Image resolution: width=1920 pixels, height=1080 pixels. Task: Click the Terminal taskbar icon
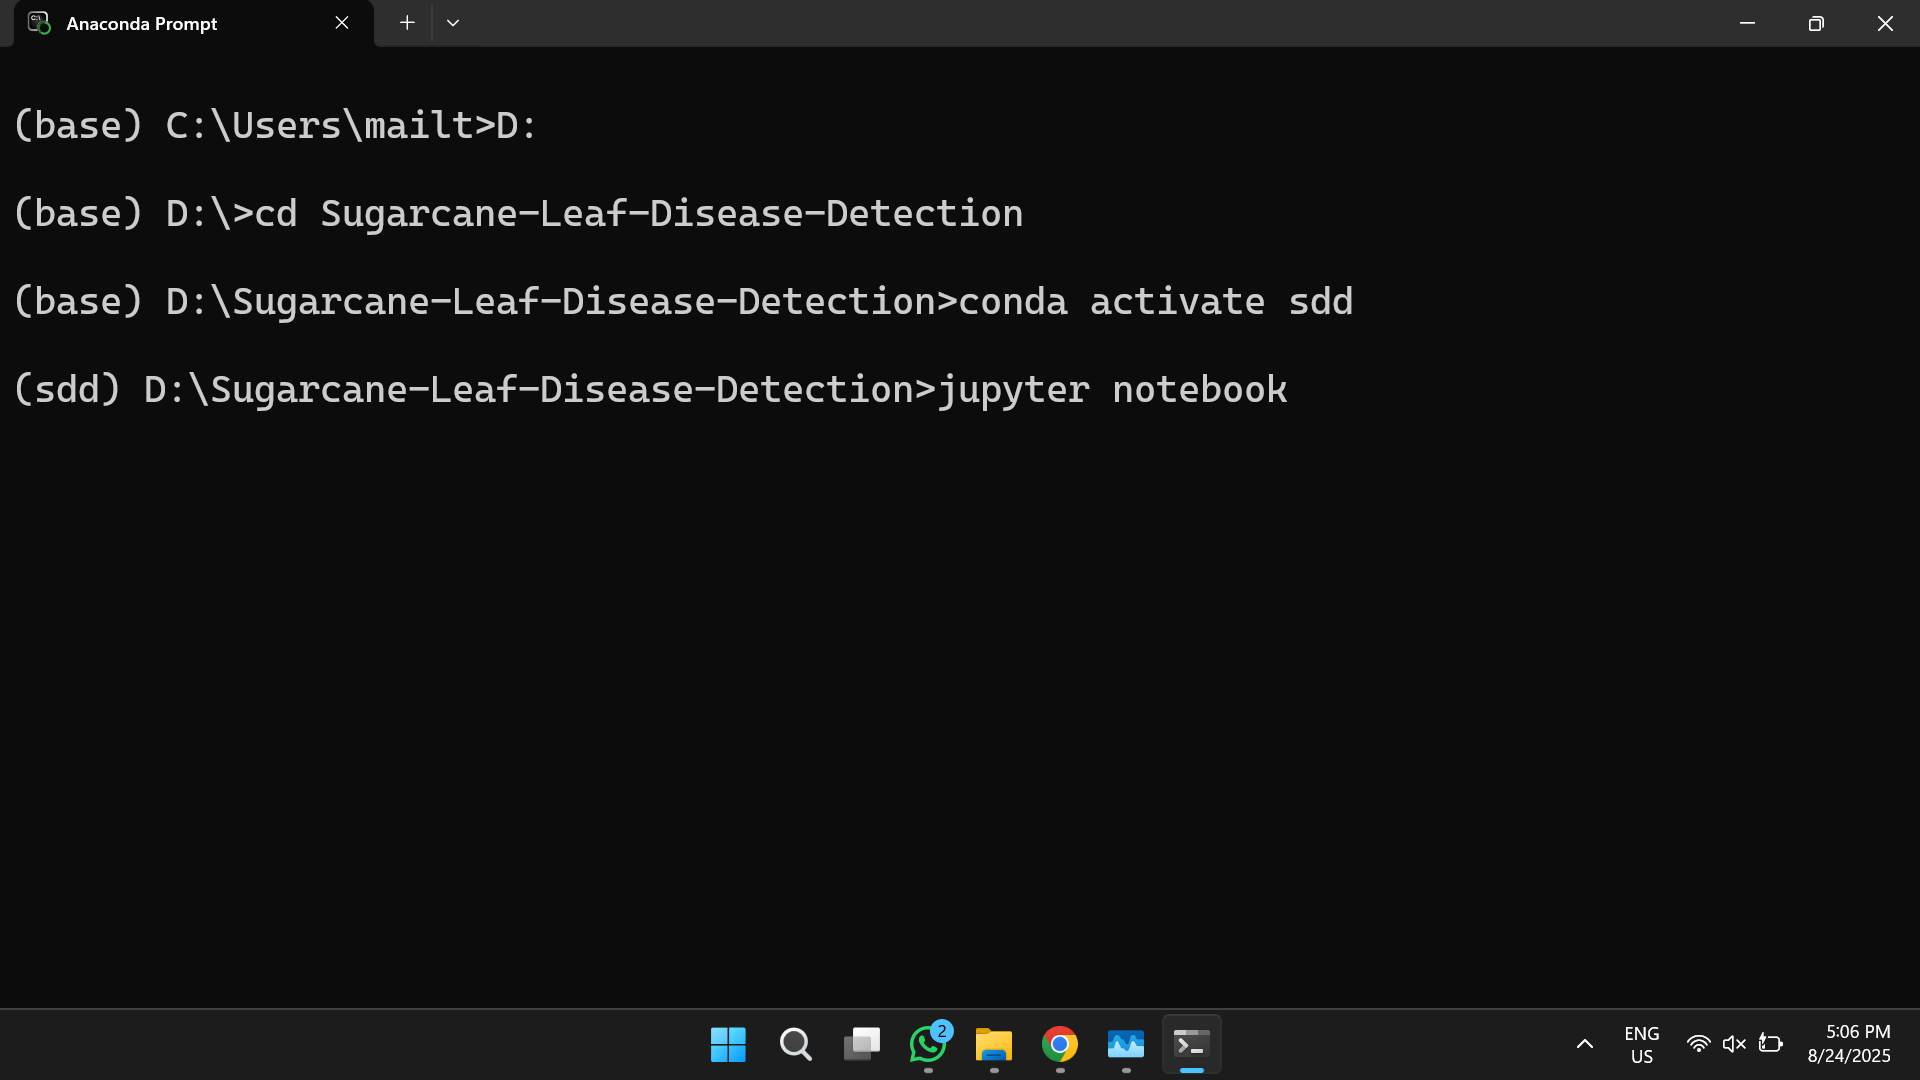click(1192, 1045)
